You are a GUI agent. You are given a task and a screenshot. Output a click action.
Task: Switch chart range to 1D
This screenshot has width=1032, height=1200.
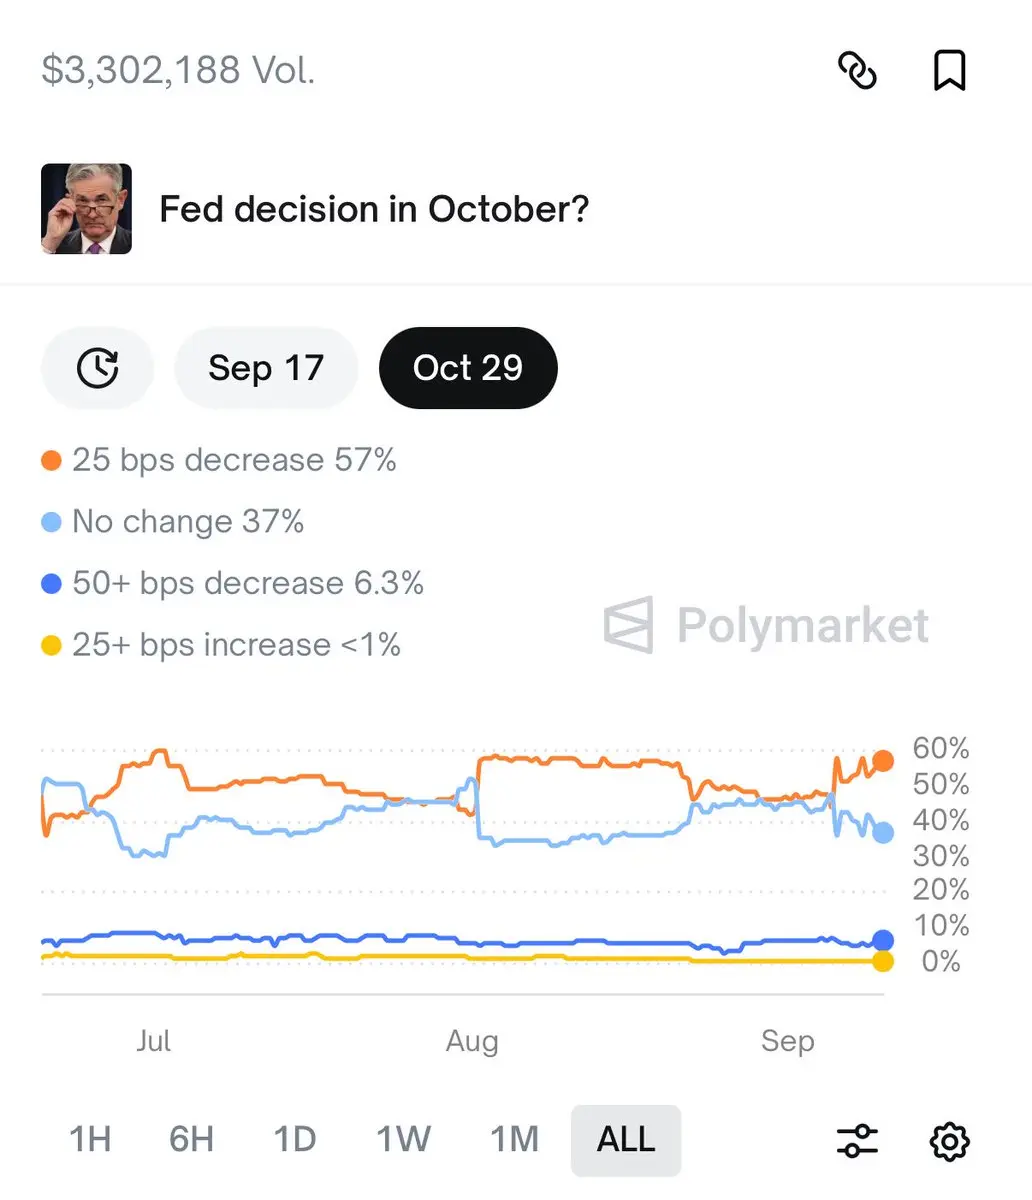click(295, 1139)
